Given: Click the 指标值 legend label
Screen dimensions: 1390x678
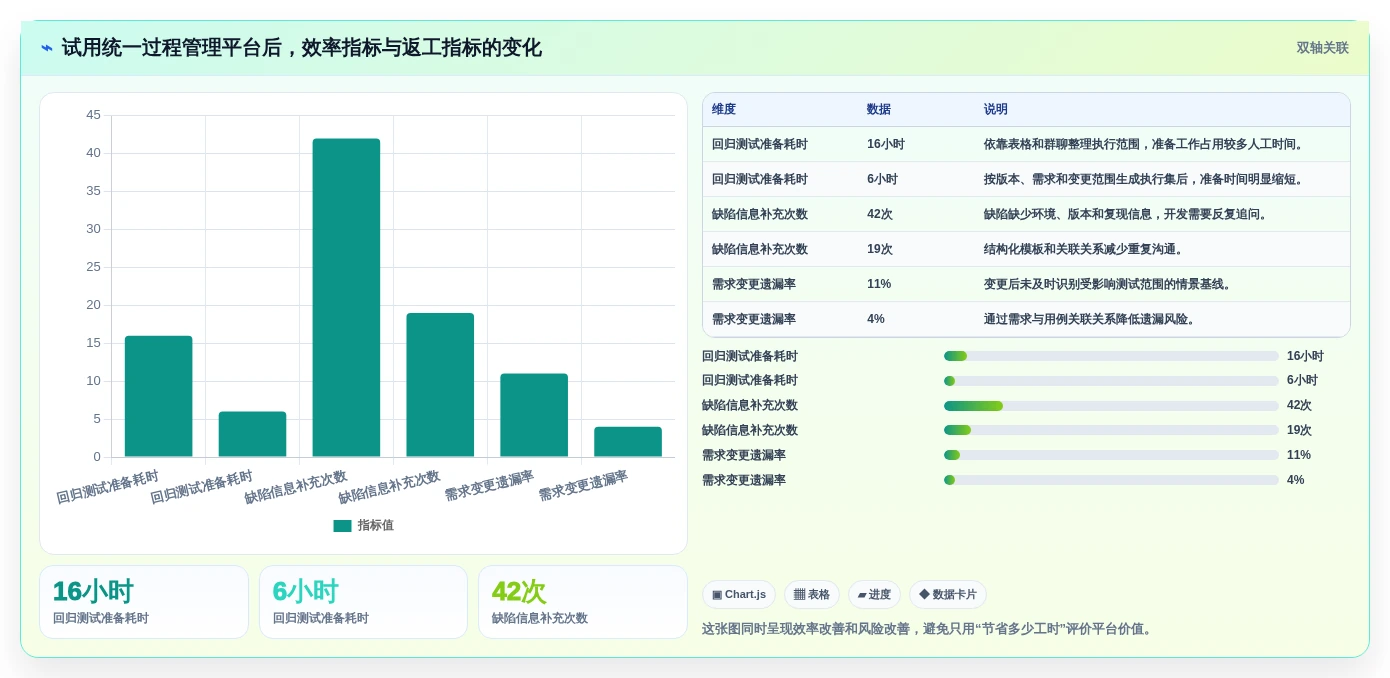Looking at the screenshot, I should (376, 526).
